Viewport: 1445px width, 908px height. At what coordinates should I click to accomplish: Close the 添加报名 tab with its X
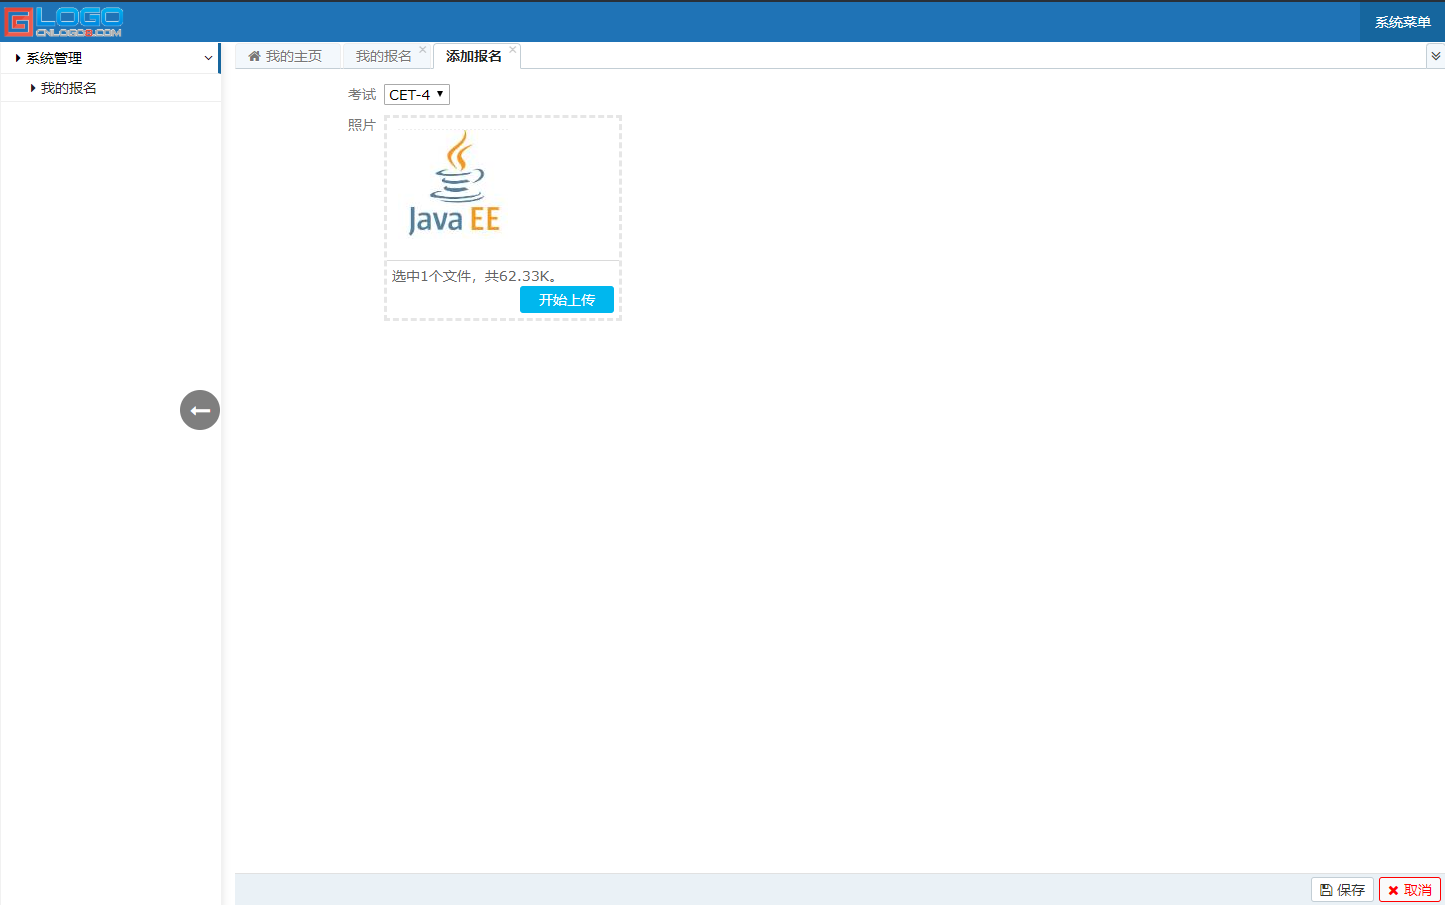coord(513,48)
